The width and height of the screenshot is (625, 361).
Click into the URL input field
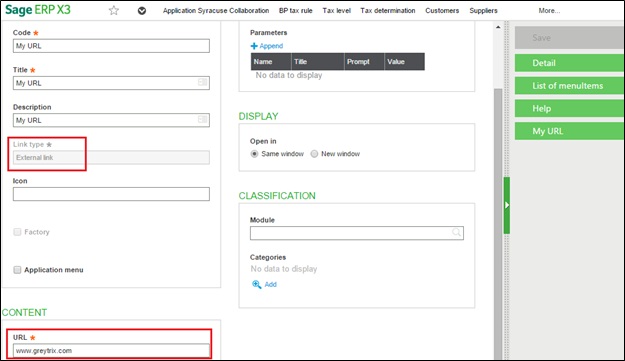tap(111, 351)
